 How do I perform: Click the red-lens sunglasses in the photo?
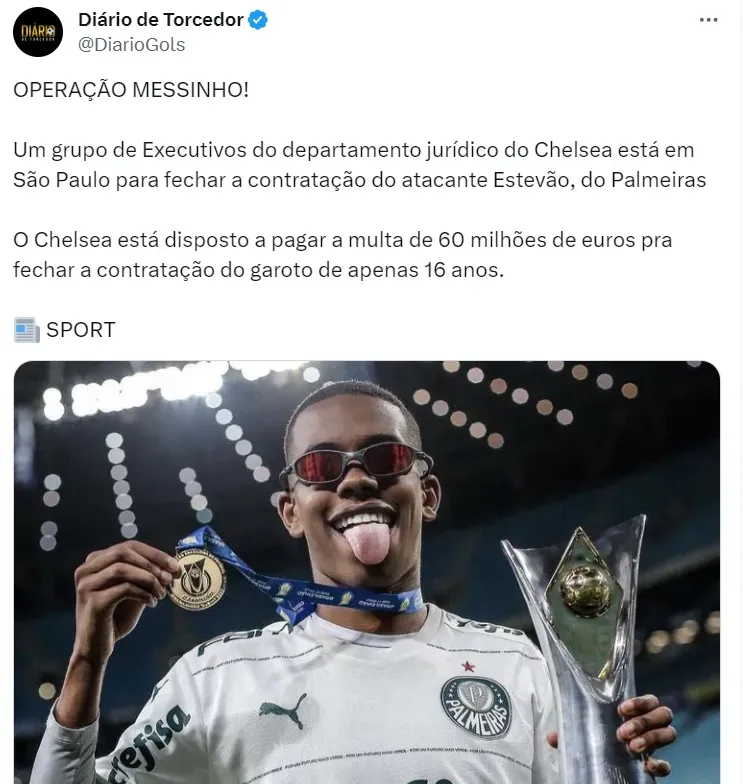(x=356, y=464)
